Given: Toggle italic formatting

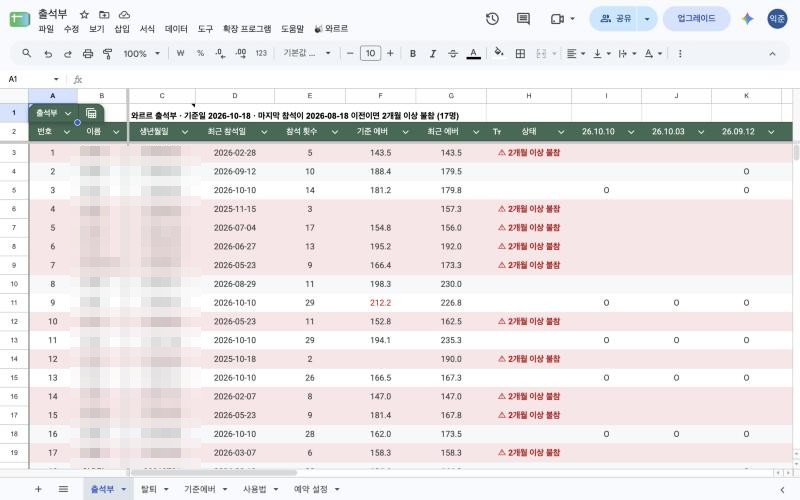Looking at the screenshot, I should point(433,53).
